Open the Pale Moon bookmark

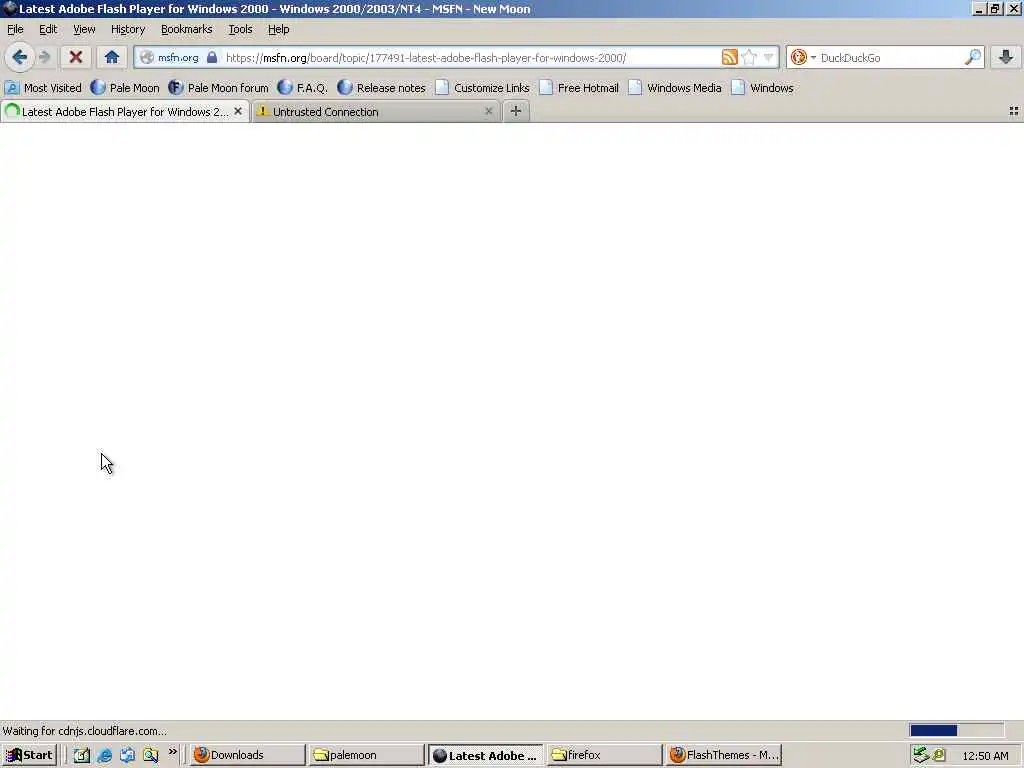click(x=125, y=88)
